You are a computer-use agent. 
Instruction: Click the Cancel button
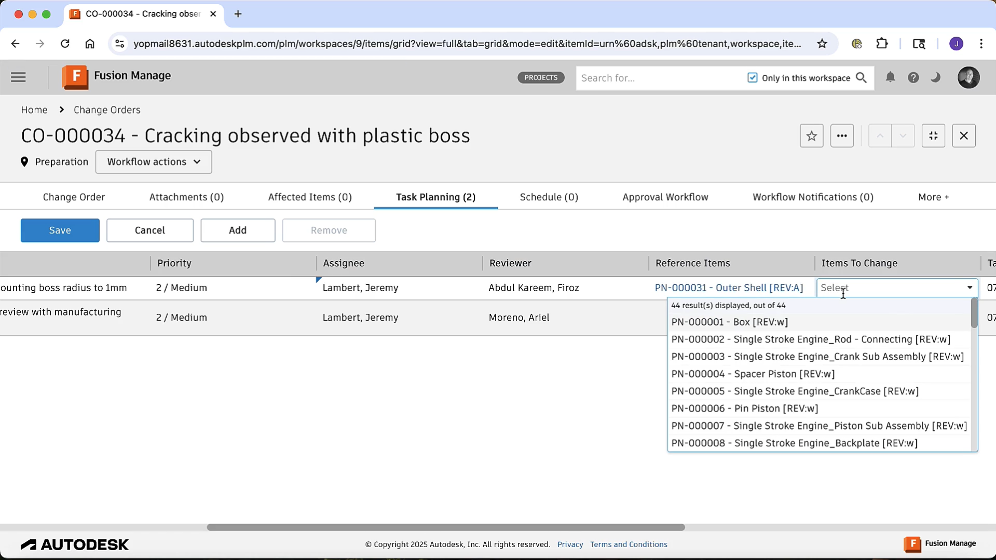(x=150, y=230)
